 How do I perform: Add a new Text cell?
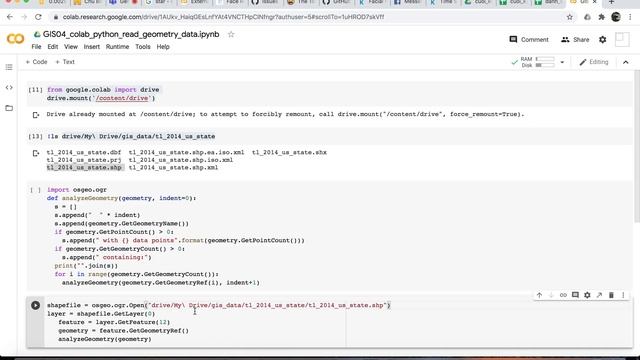65,62
